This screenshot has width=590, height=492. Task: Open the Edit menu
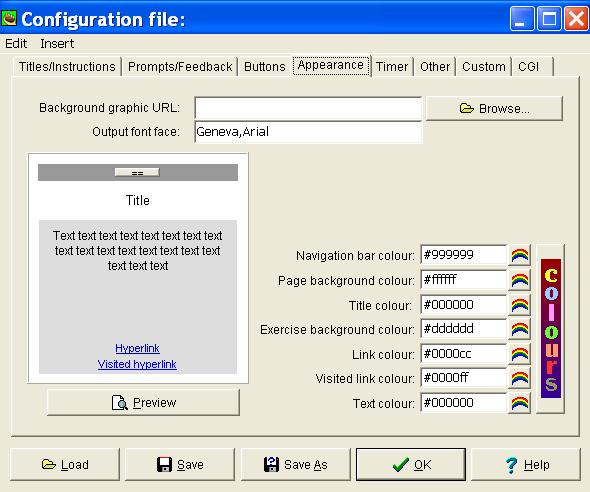(16, 44)
